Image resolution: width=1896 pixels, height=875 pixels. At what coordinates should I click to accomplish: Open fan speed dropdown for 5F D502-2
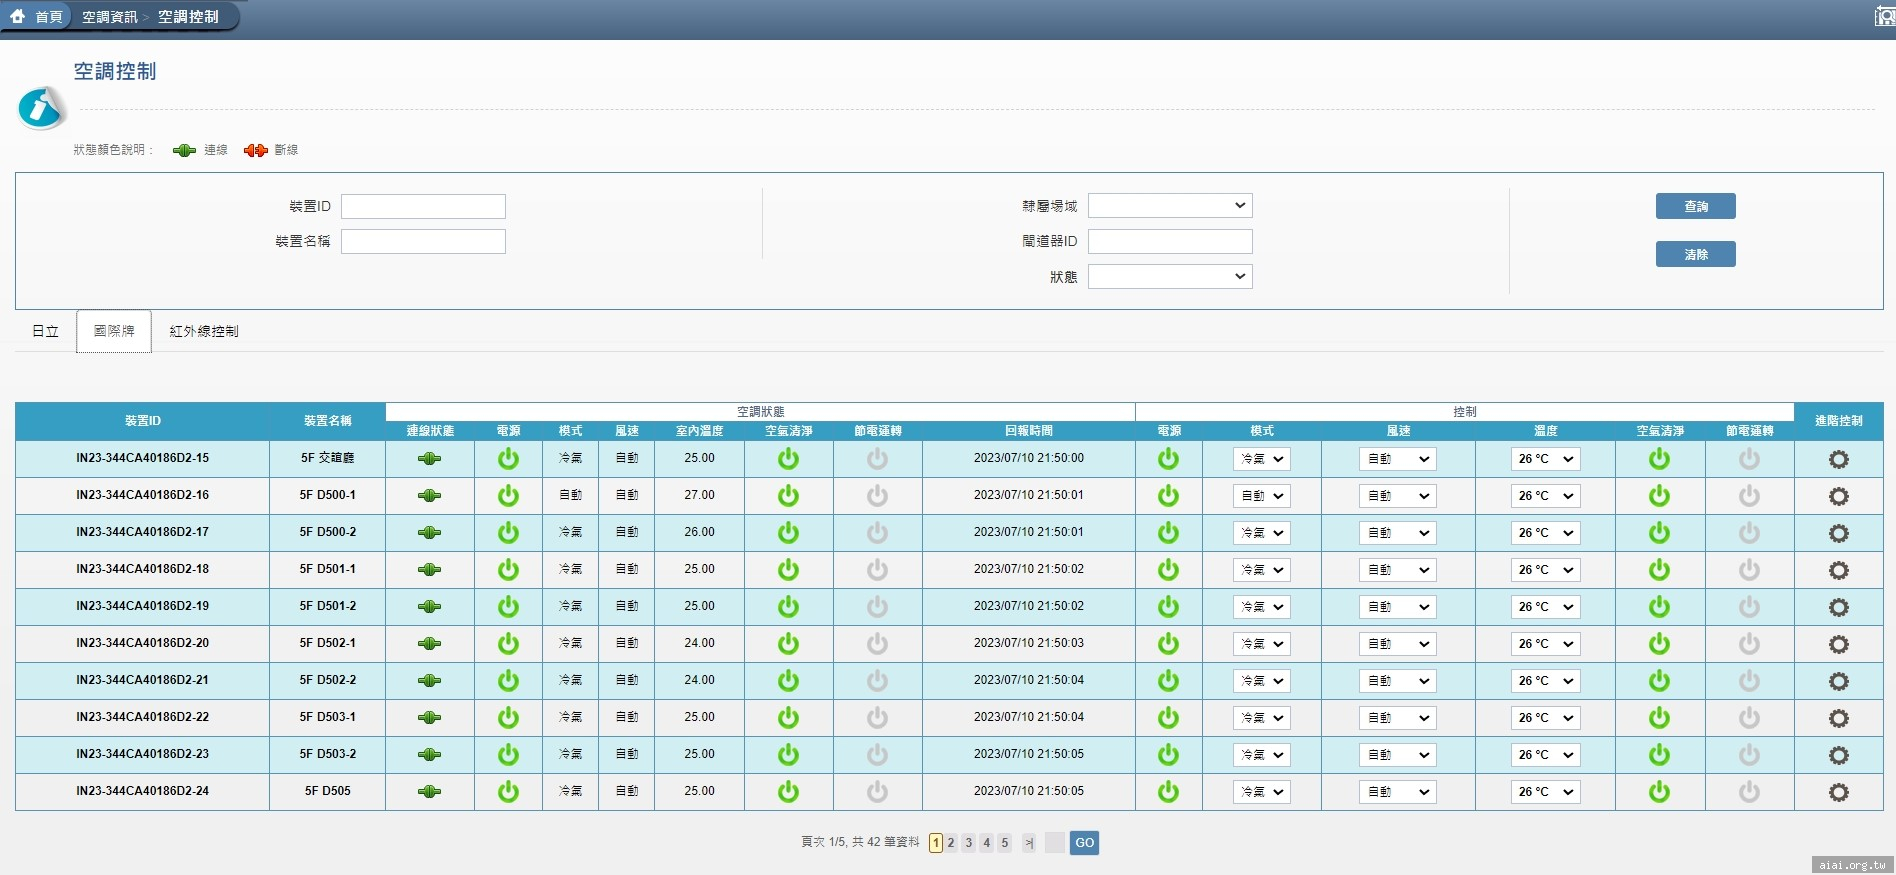pyautogui.click(x=1398, y=681)
